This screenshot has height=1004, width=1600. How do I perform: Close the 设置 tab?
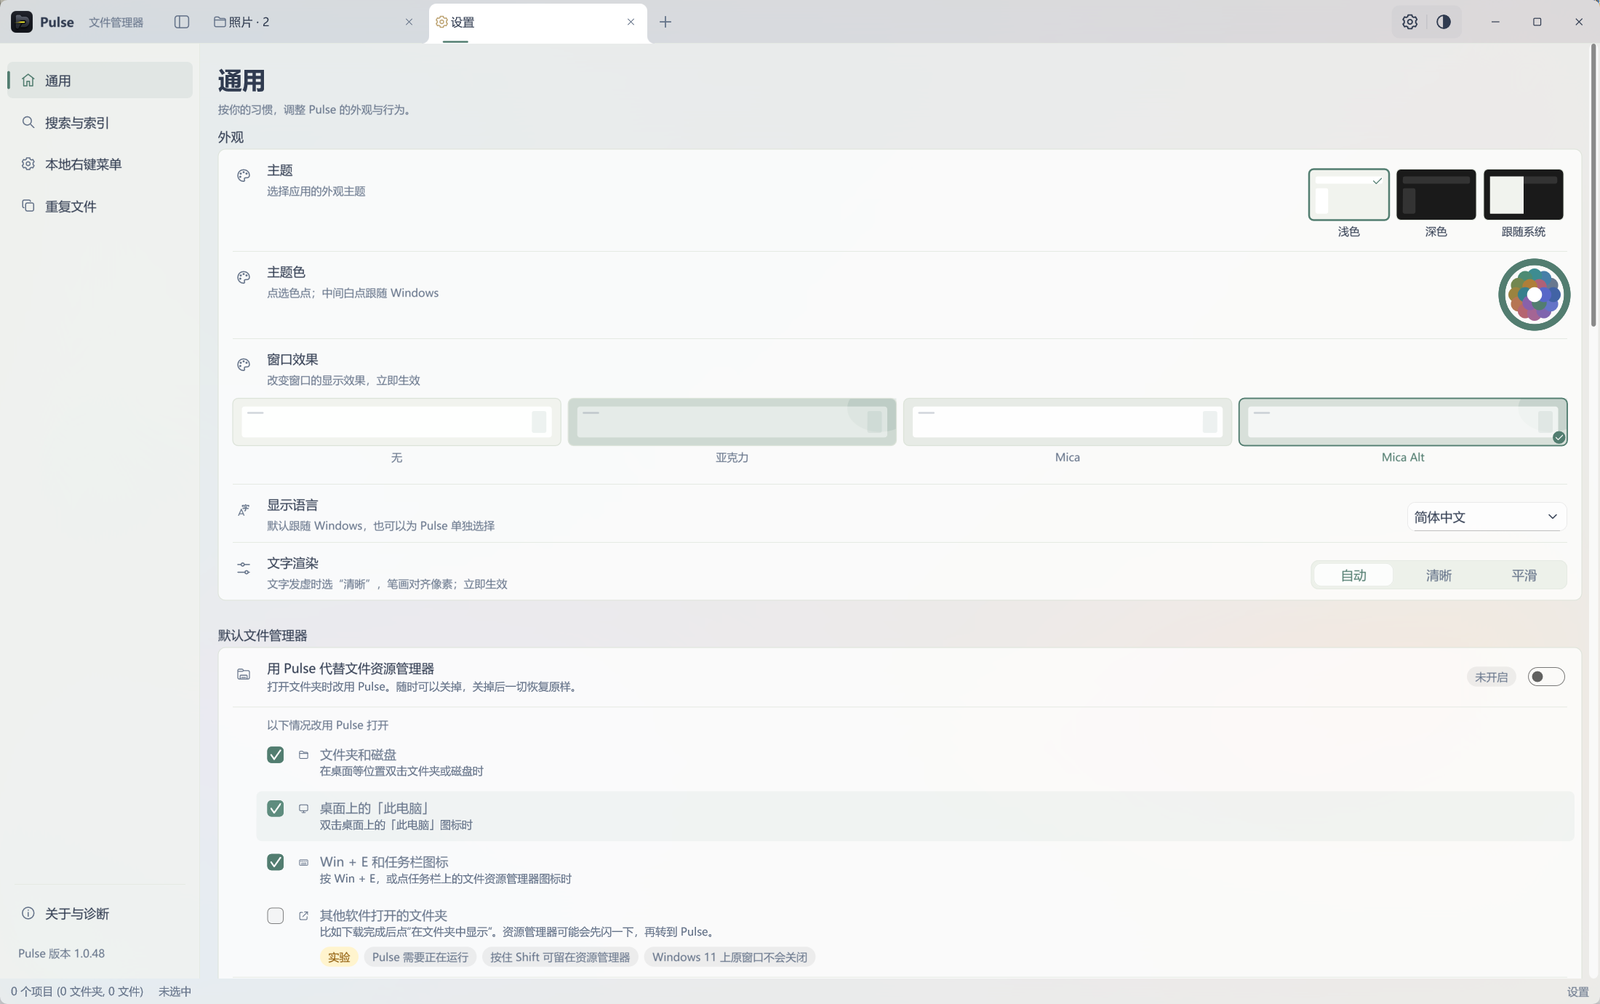click(631, 22)
